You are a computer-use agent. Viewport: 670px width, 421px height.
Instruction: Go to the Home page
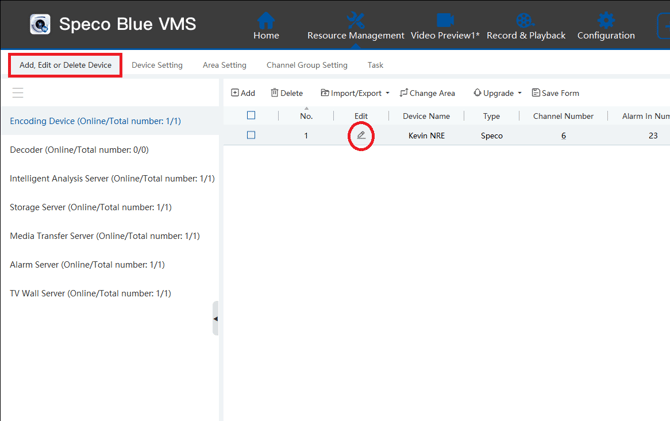coord(266,26)
